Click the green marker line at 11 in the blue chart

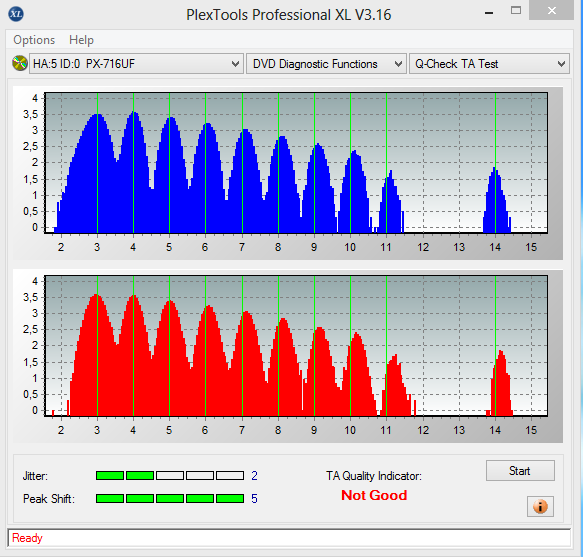pos(387,163)
